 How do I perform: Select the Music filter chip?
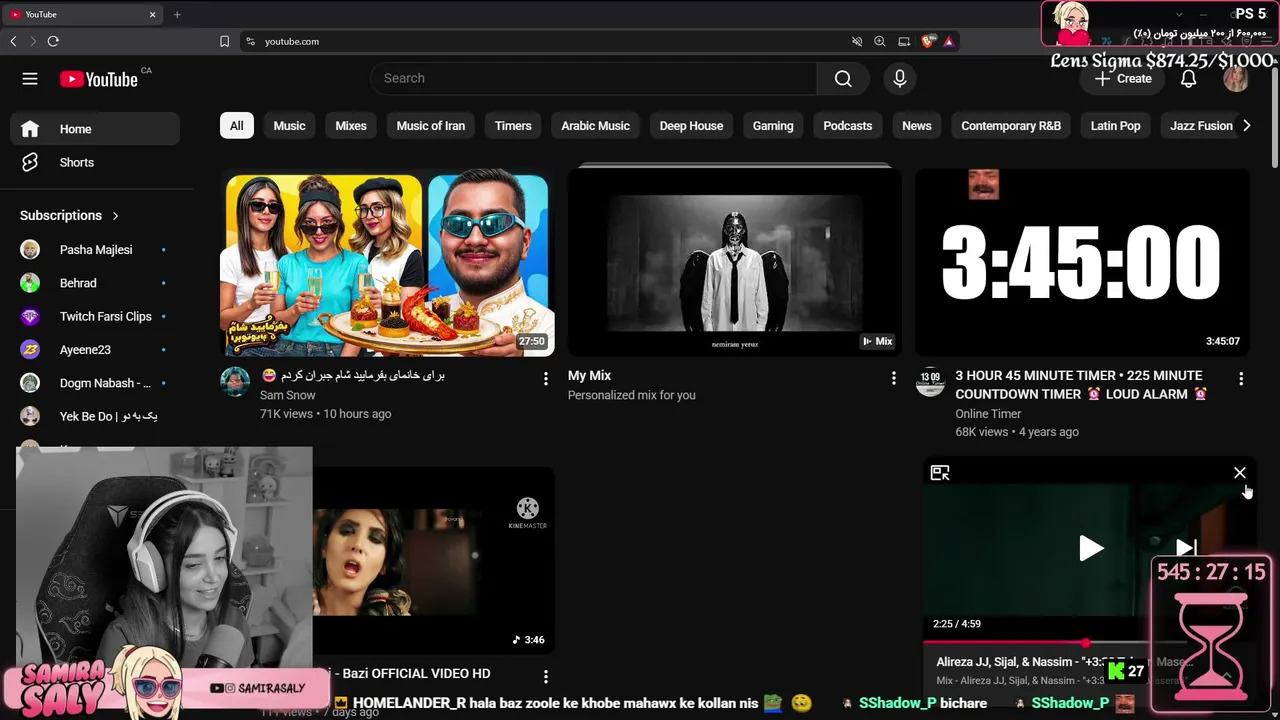coord(289,126)
